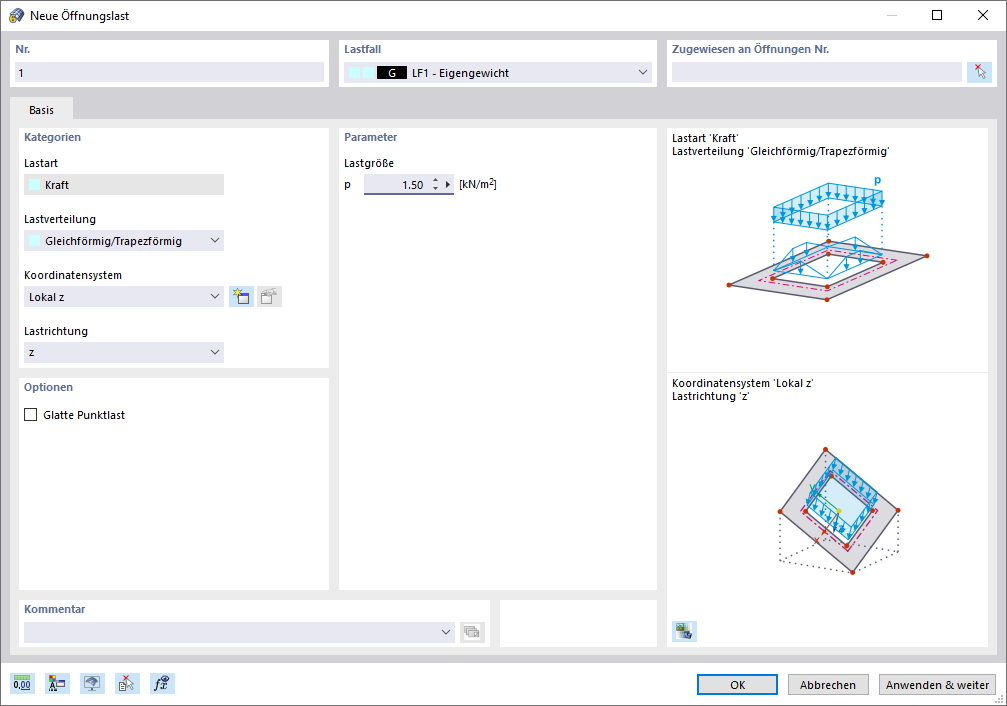Confirm with the OK button

737,685
